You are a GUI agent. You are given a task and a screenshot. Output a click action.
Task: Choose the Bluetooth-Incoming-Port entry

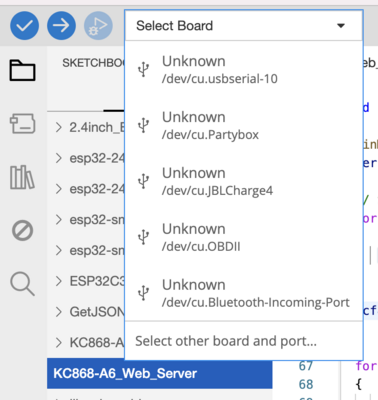tap(244, 293)
